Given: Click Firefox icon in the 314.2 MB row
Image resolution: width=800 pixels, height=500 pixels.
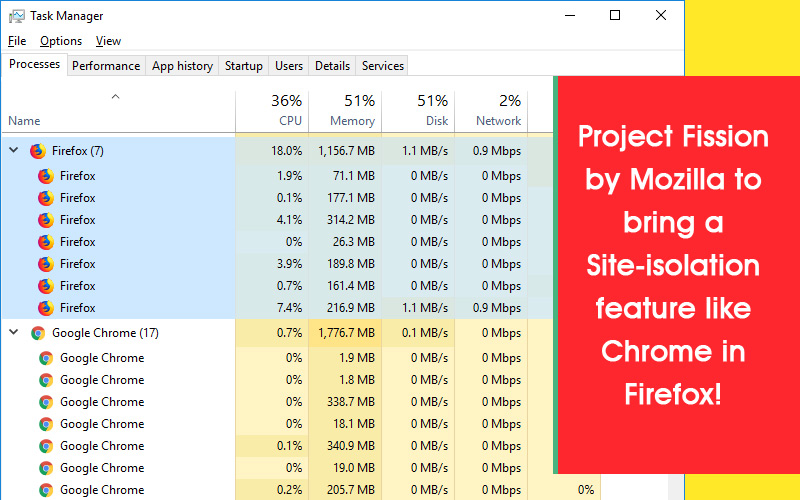Looking at the screenshot, I should (46, 220).
